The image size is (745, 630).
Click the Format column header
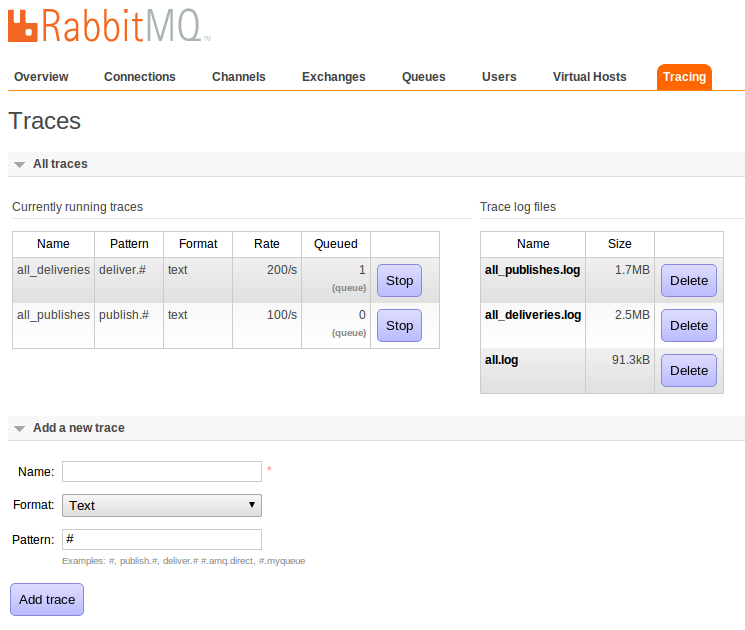click(198, 244)
